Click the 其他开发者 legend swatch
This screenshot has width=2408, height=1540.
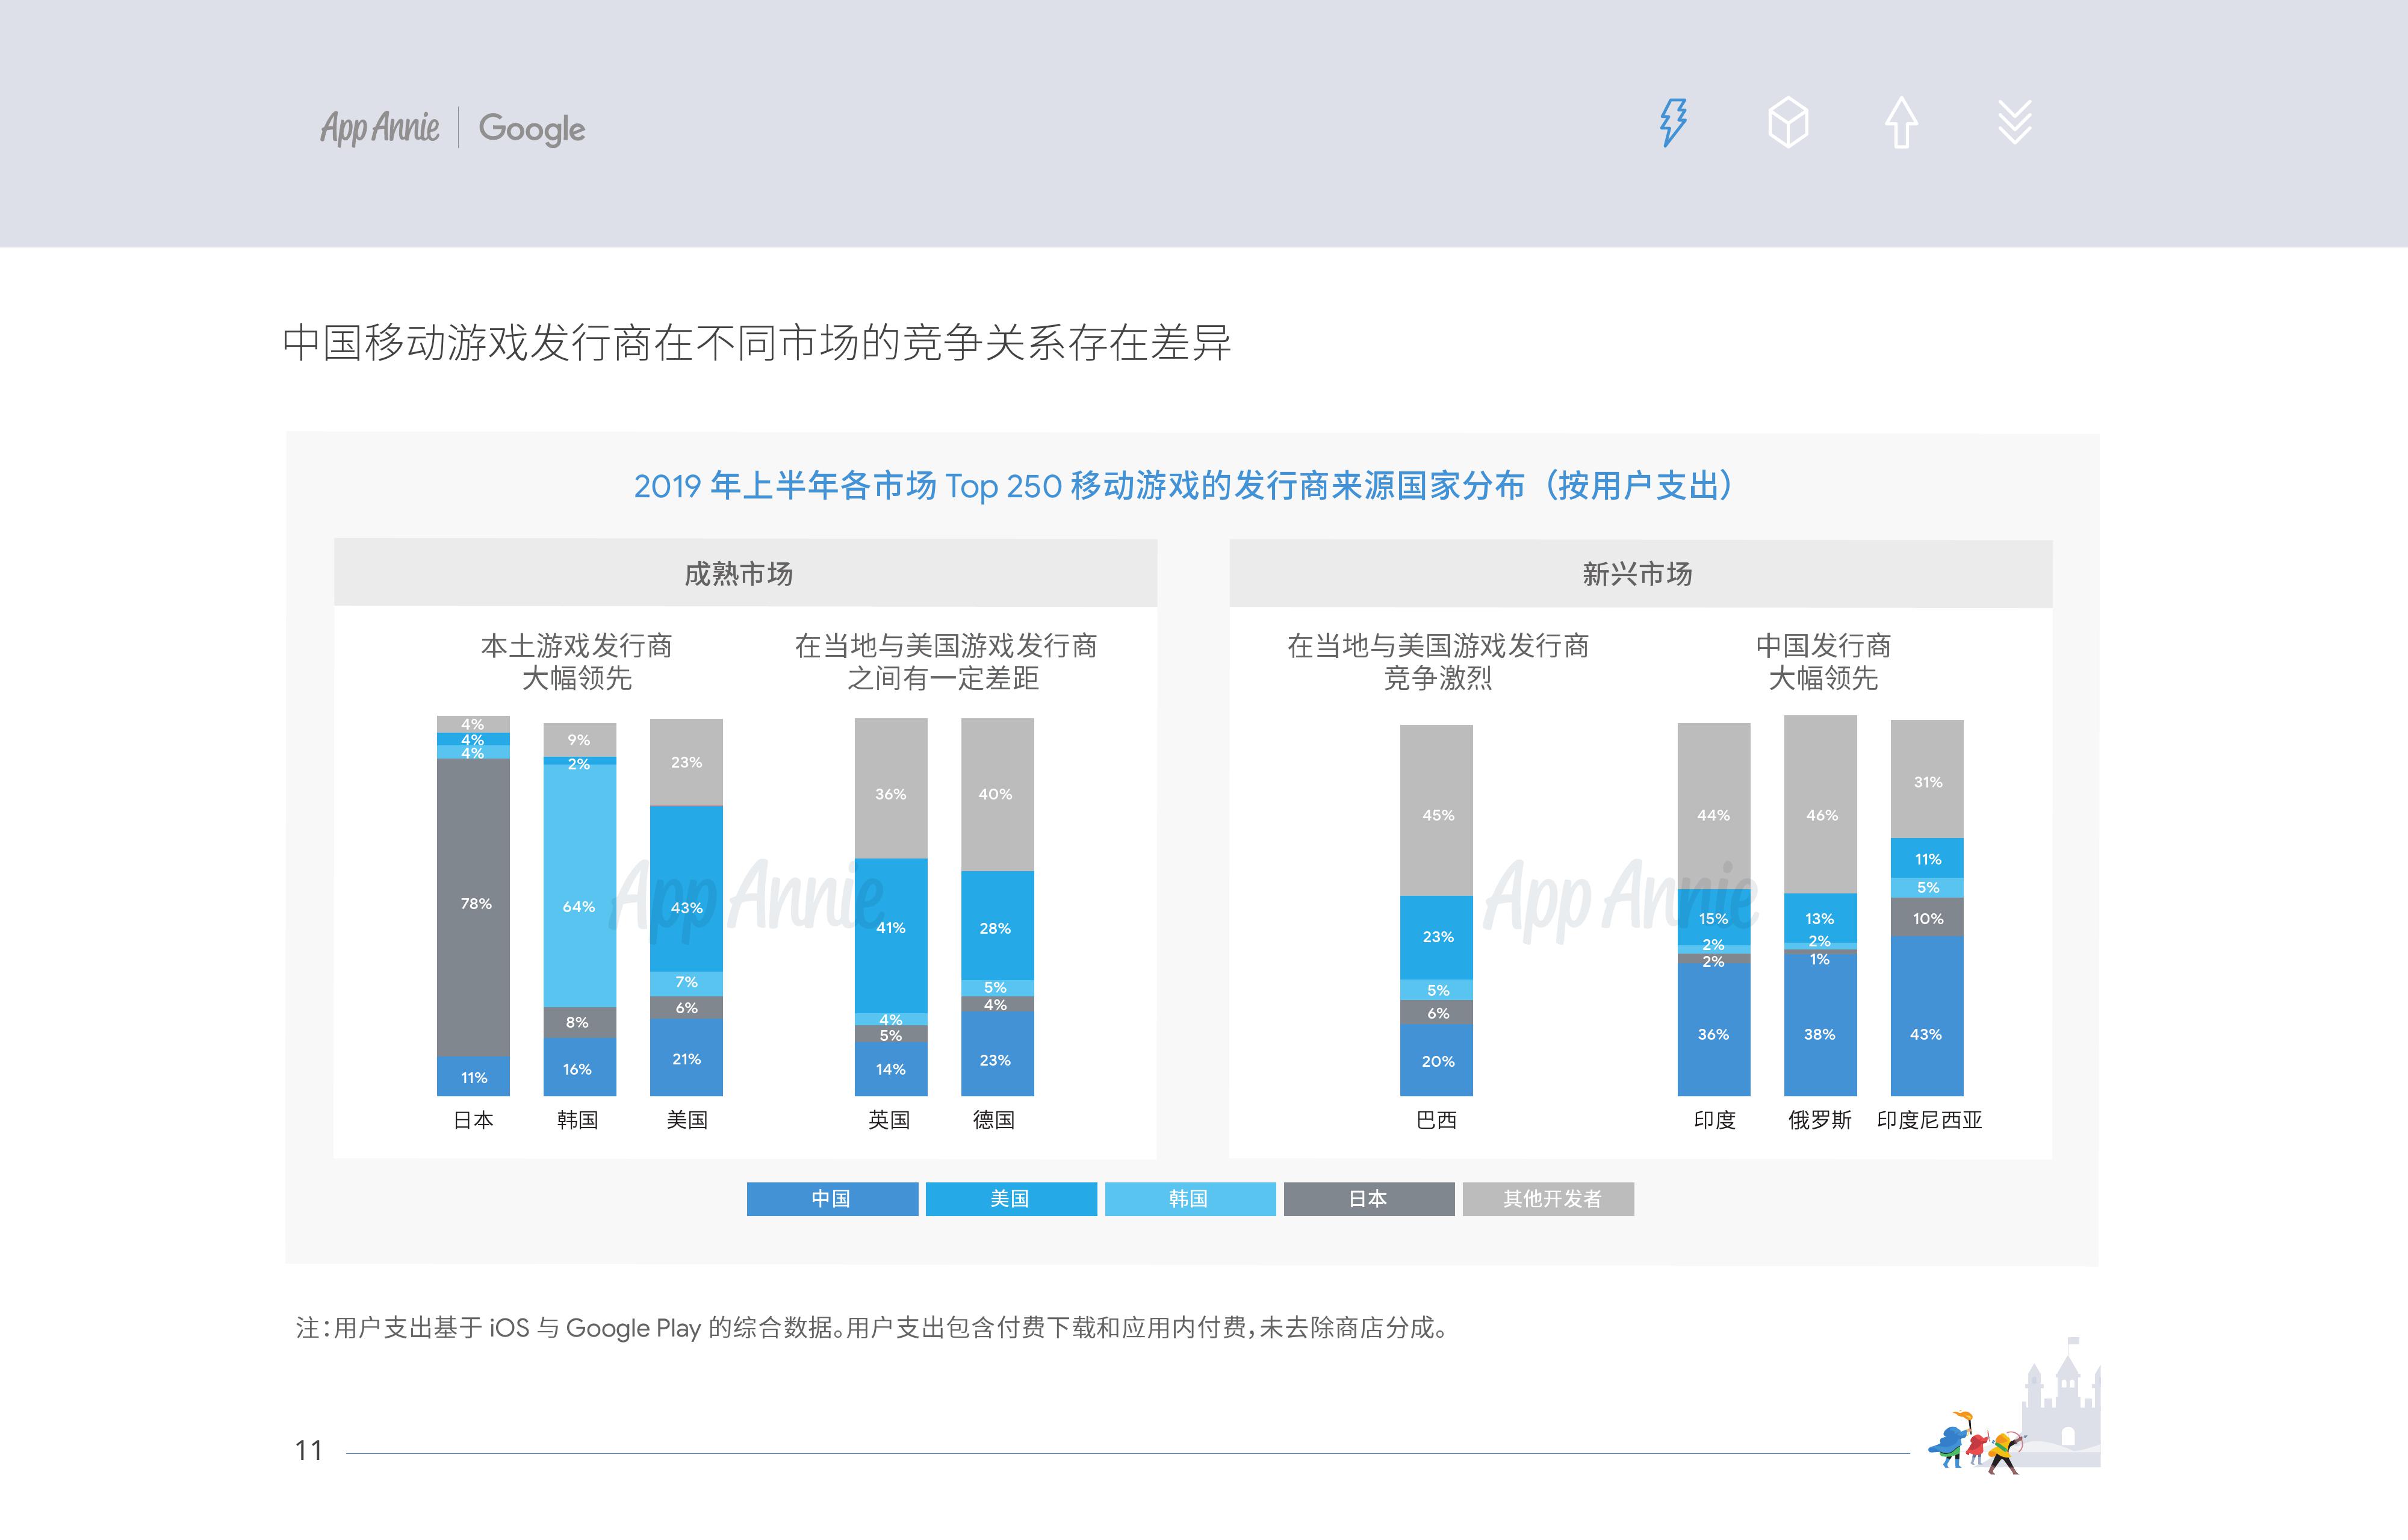[x=1548, y=1199]
